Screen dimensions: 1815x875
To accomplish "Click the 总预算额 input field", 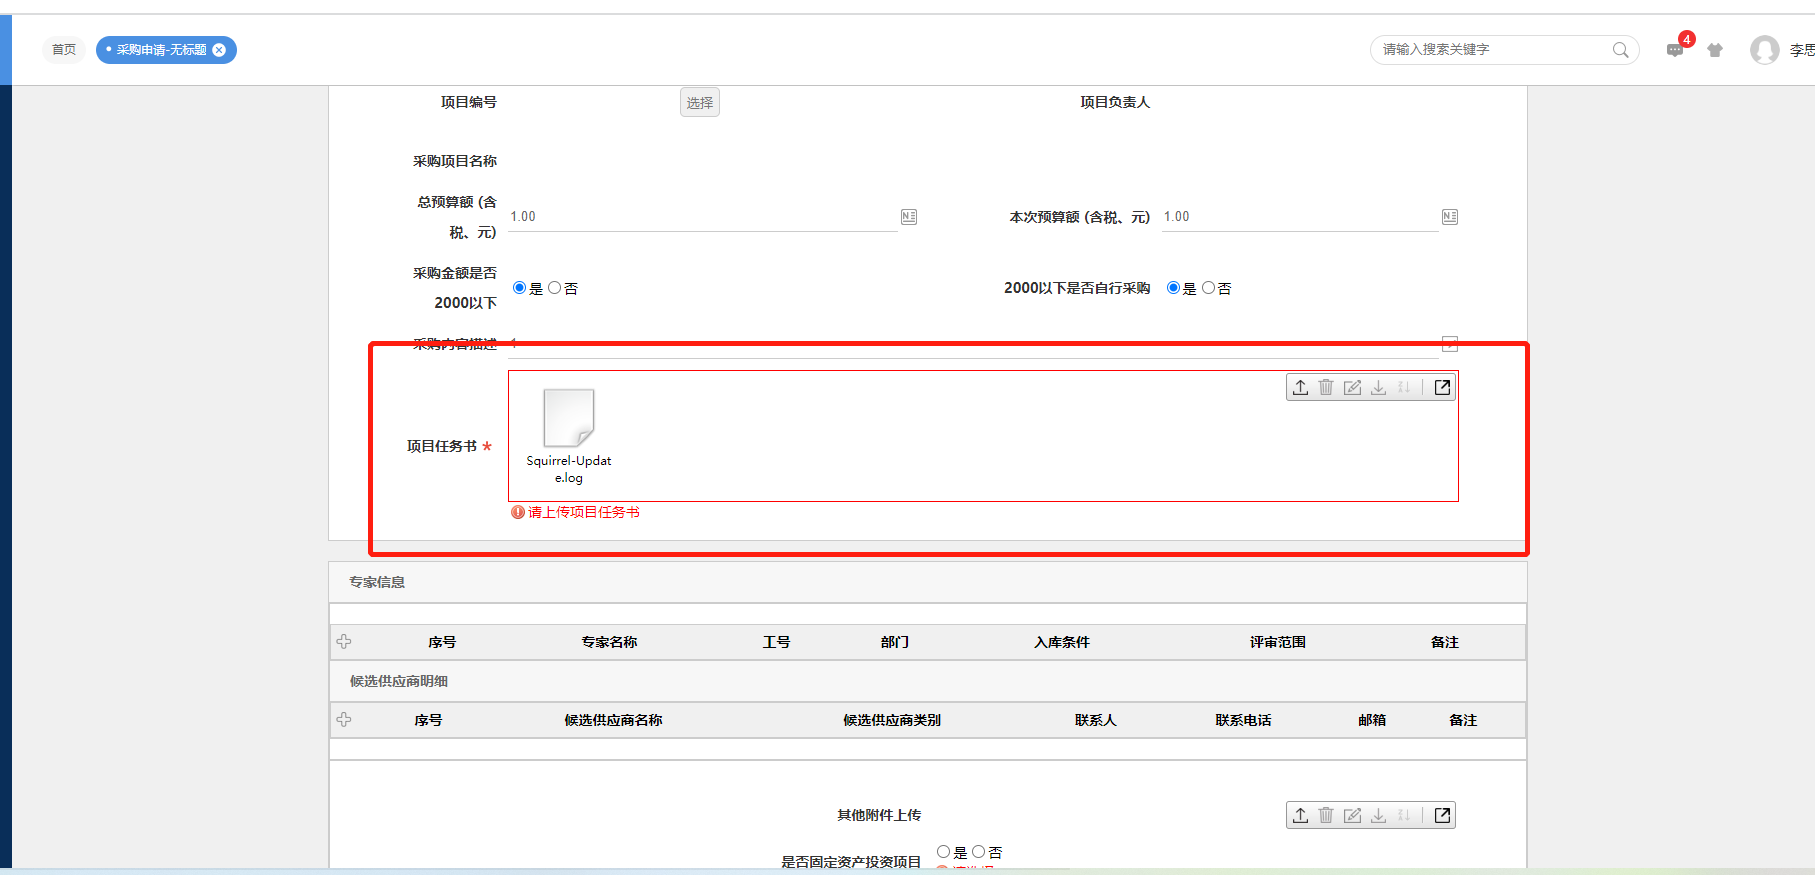I will [x=702, y=217].
